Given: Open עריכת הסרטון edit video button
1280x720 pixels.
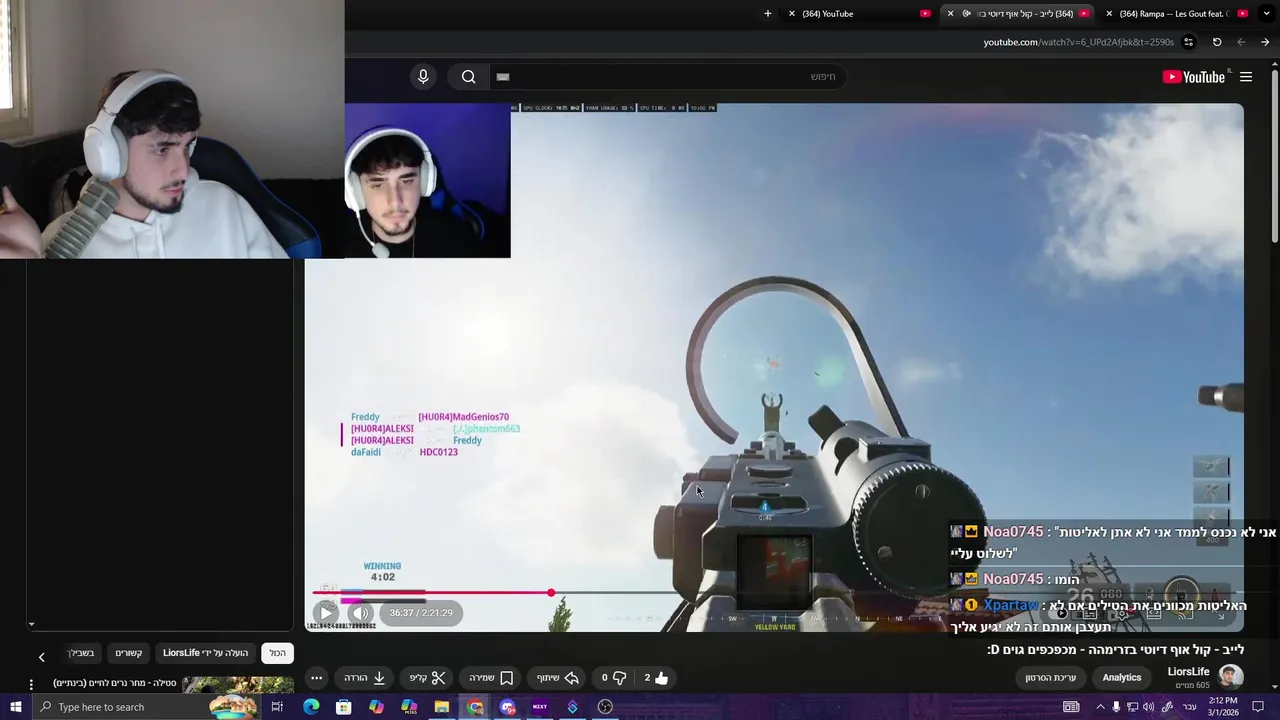Looking at the screenshot, I should point(1051,678).
